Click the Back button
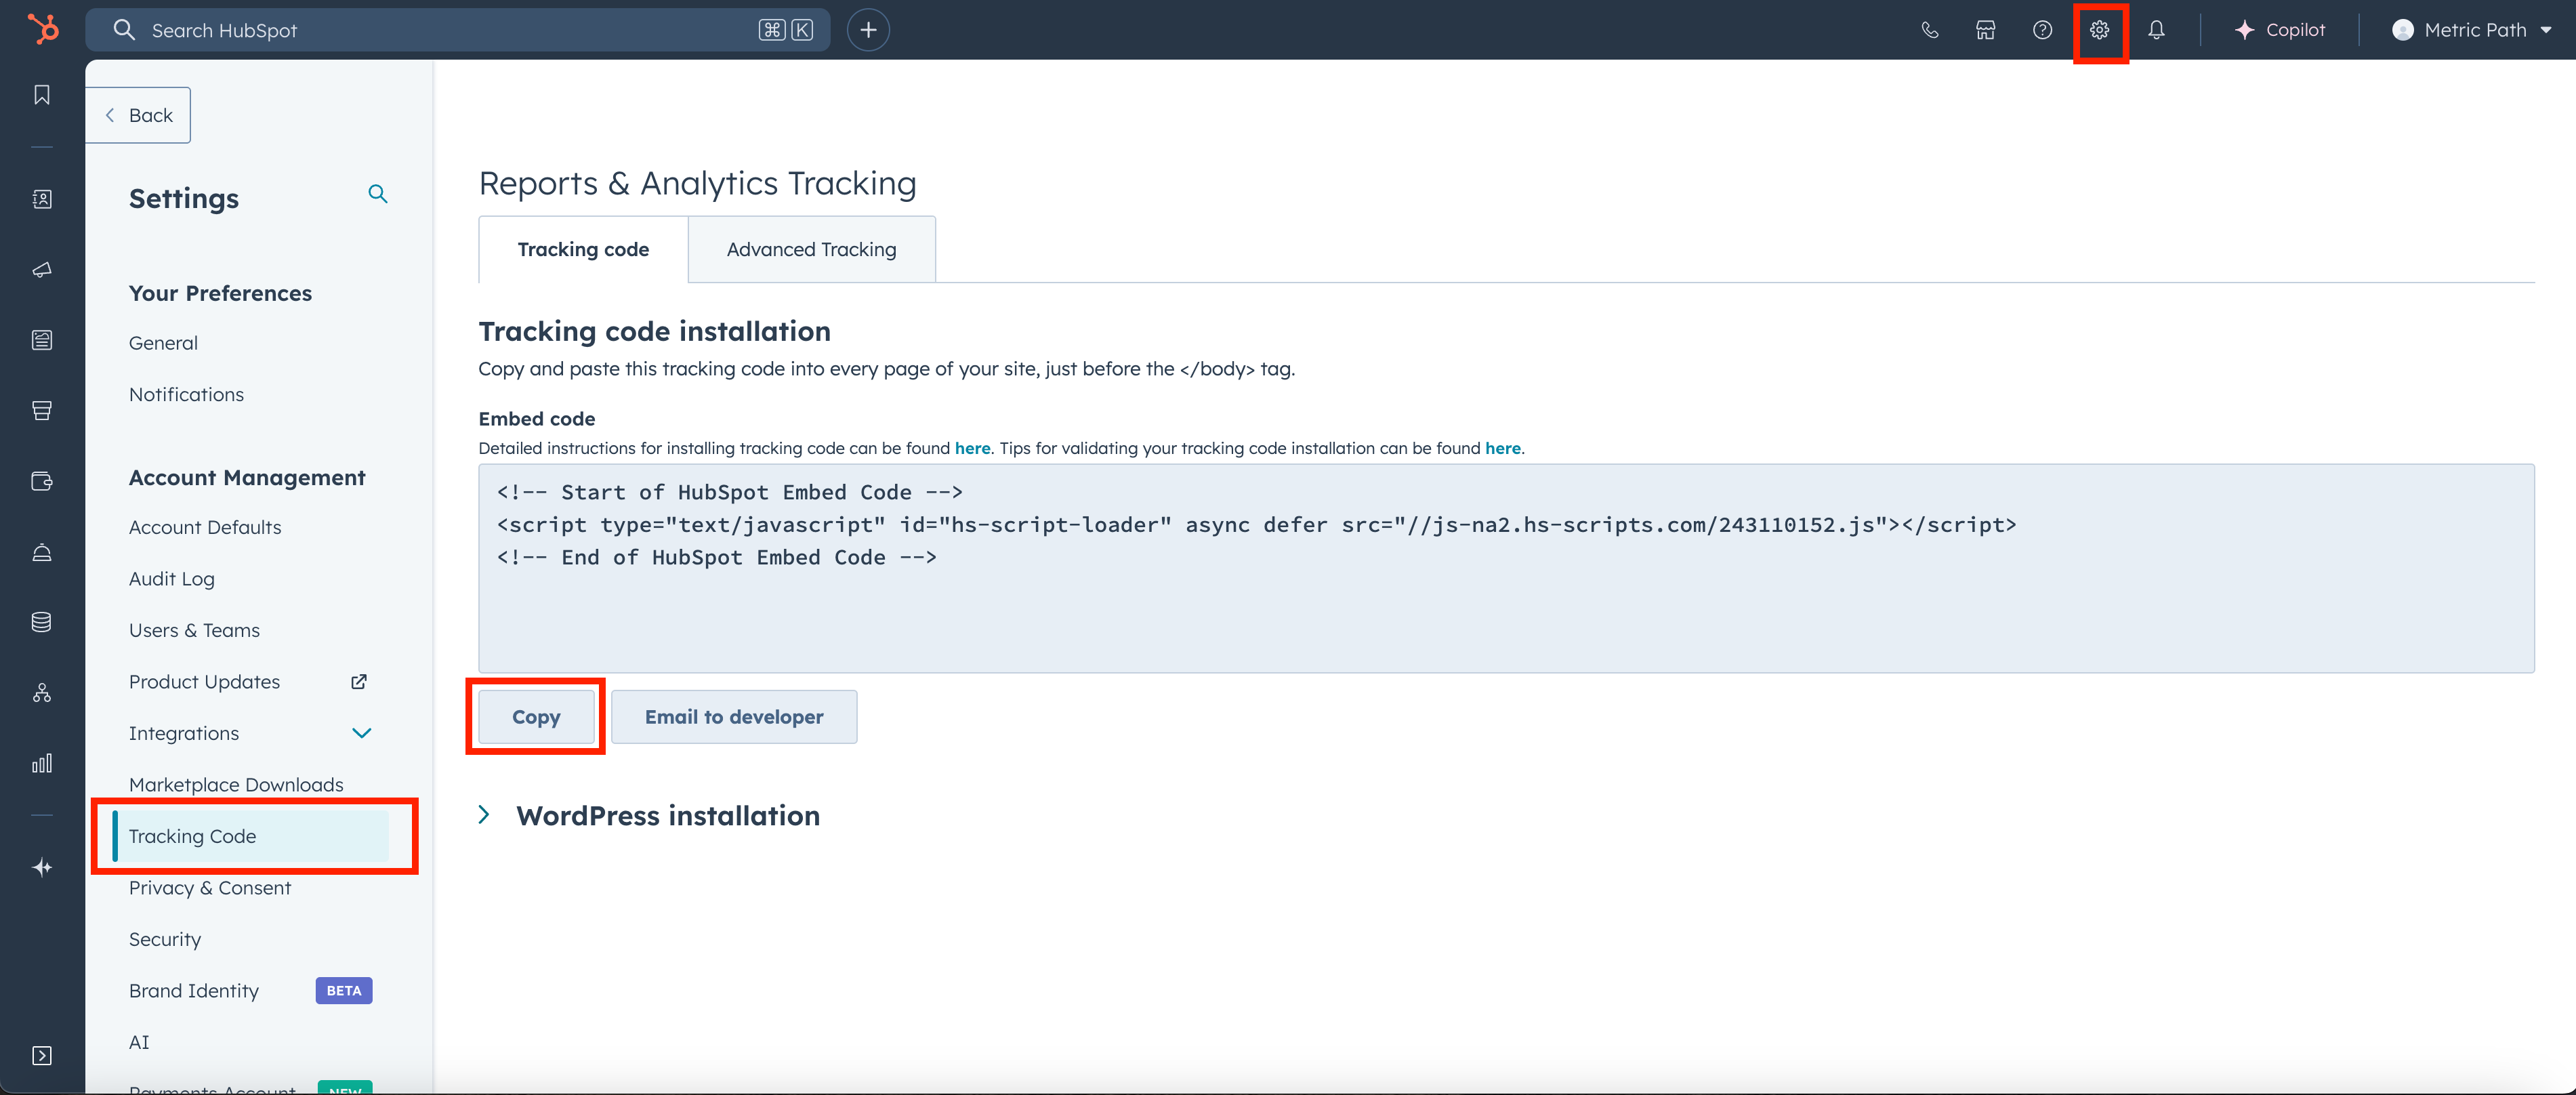 click(x=139, y=115)
